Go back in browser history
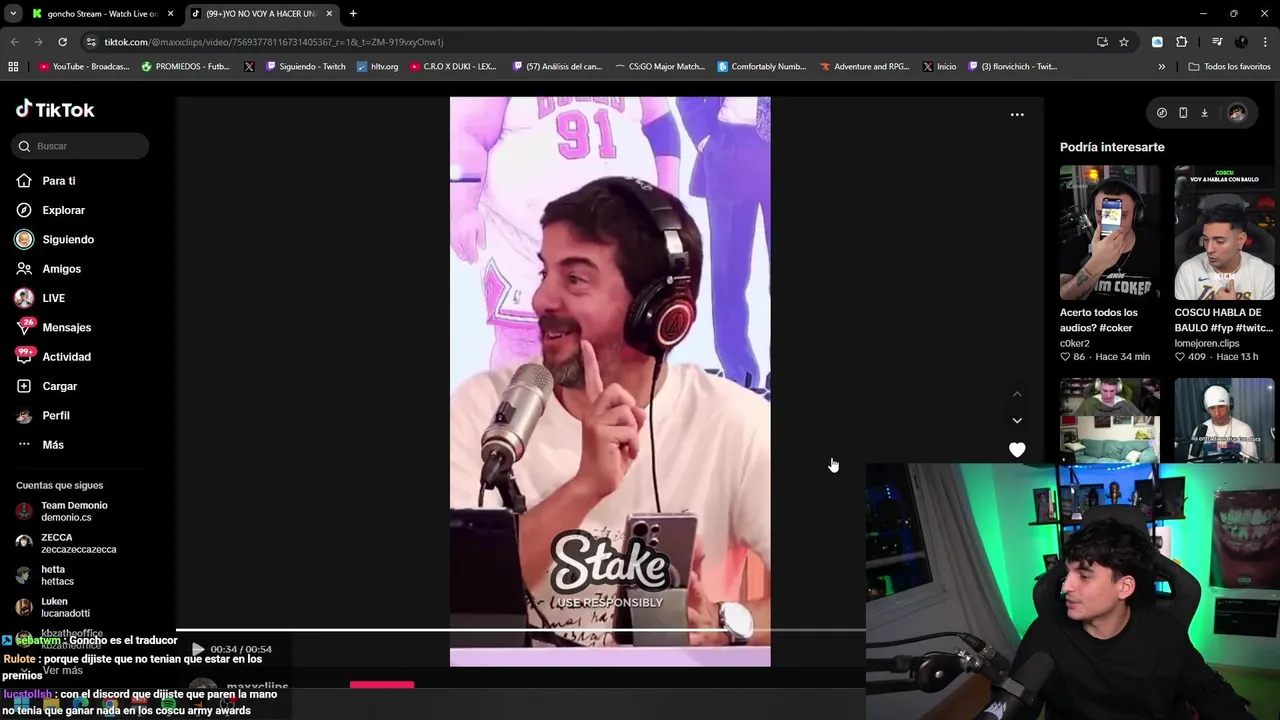Screen dimensions: 1280x720 14,42
